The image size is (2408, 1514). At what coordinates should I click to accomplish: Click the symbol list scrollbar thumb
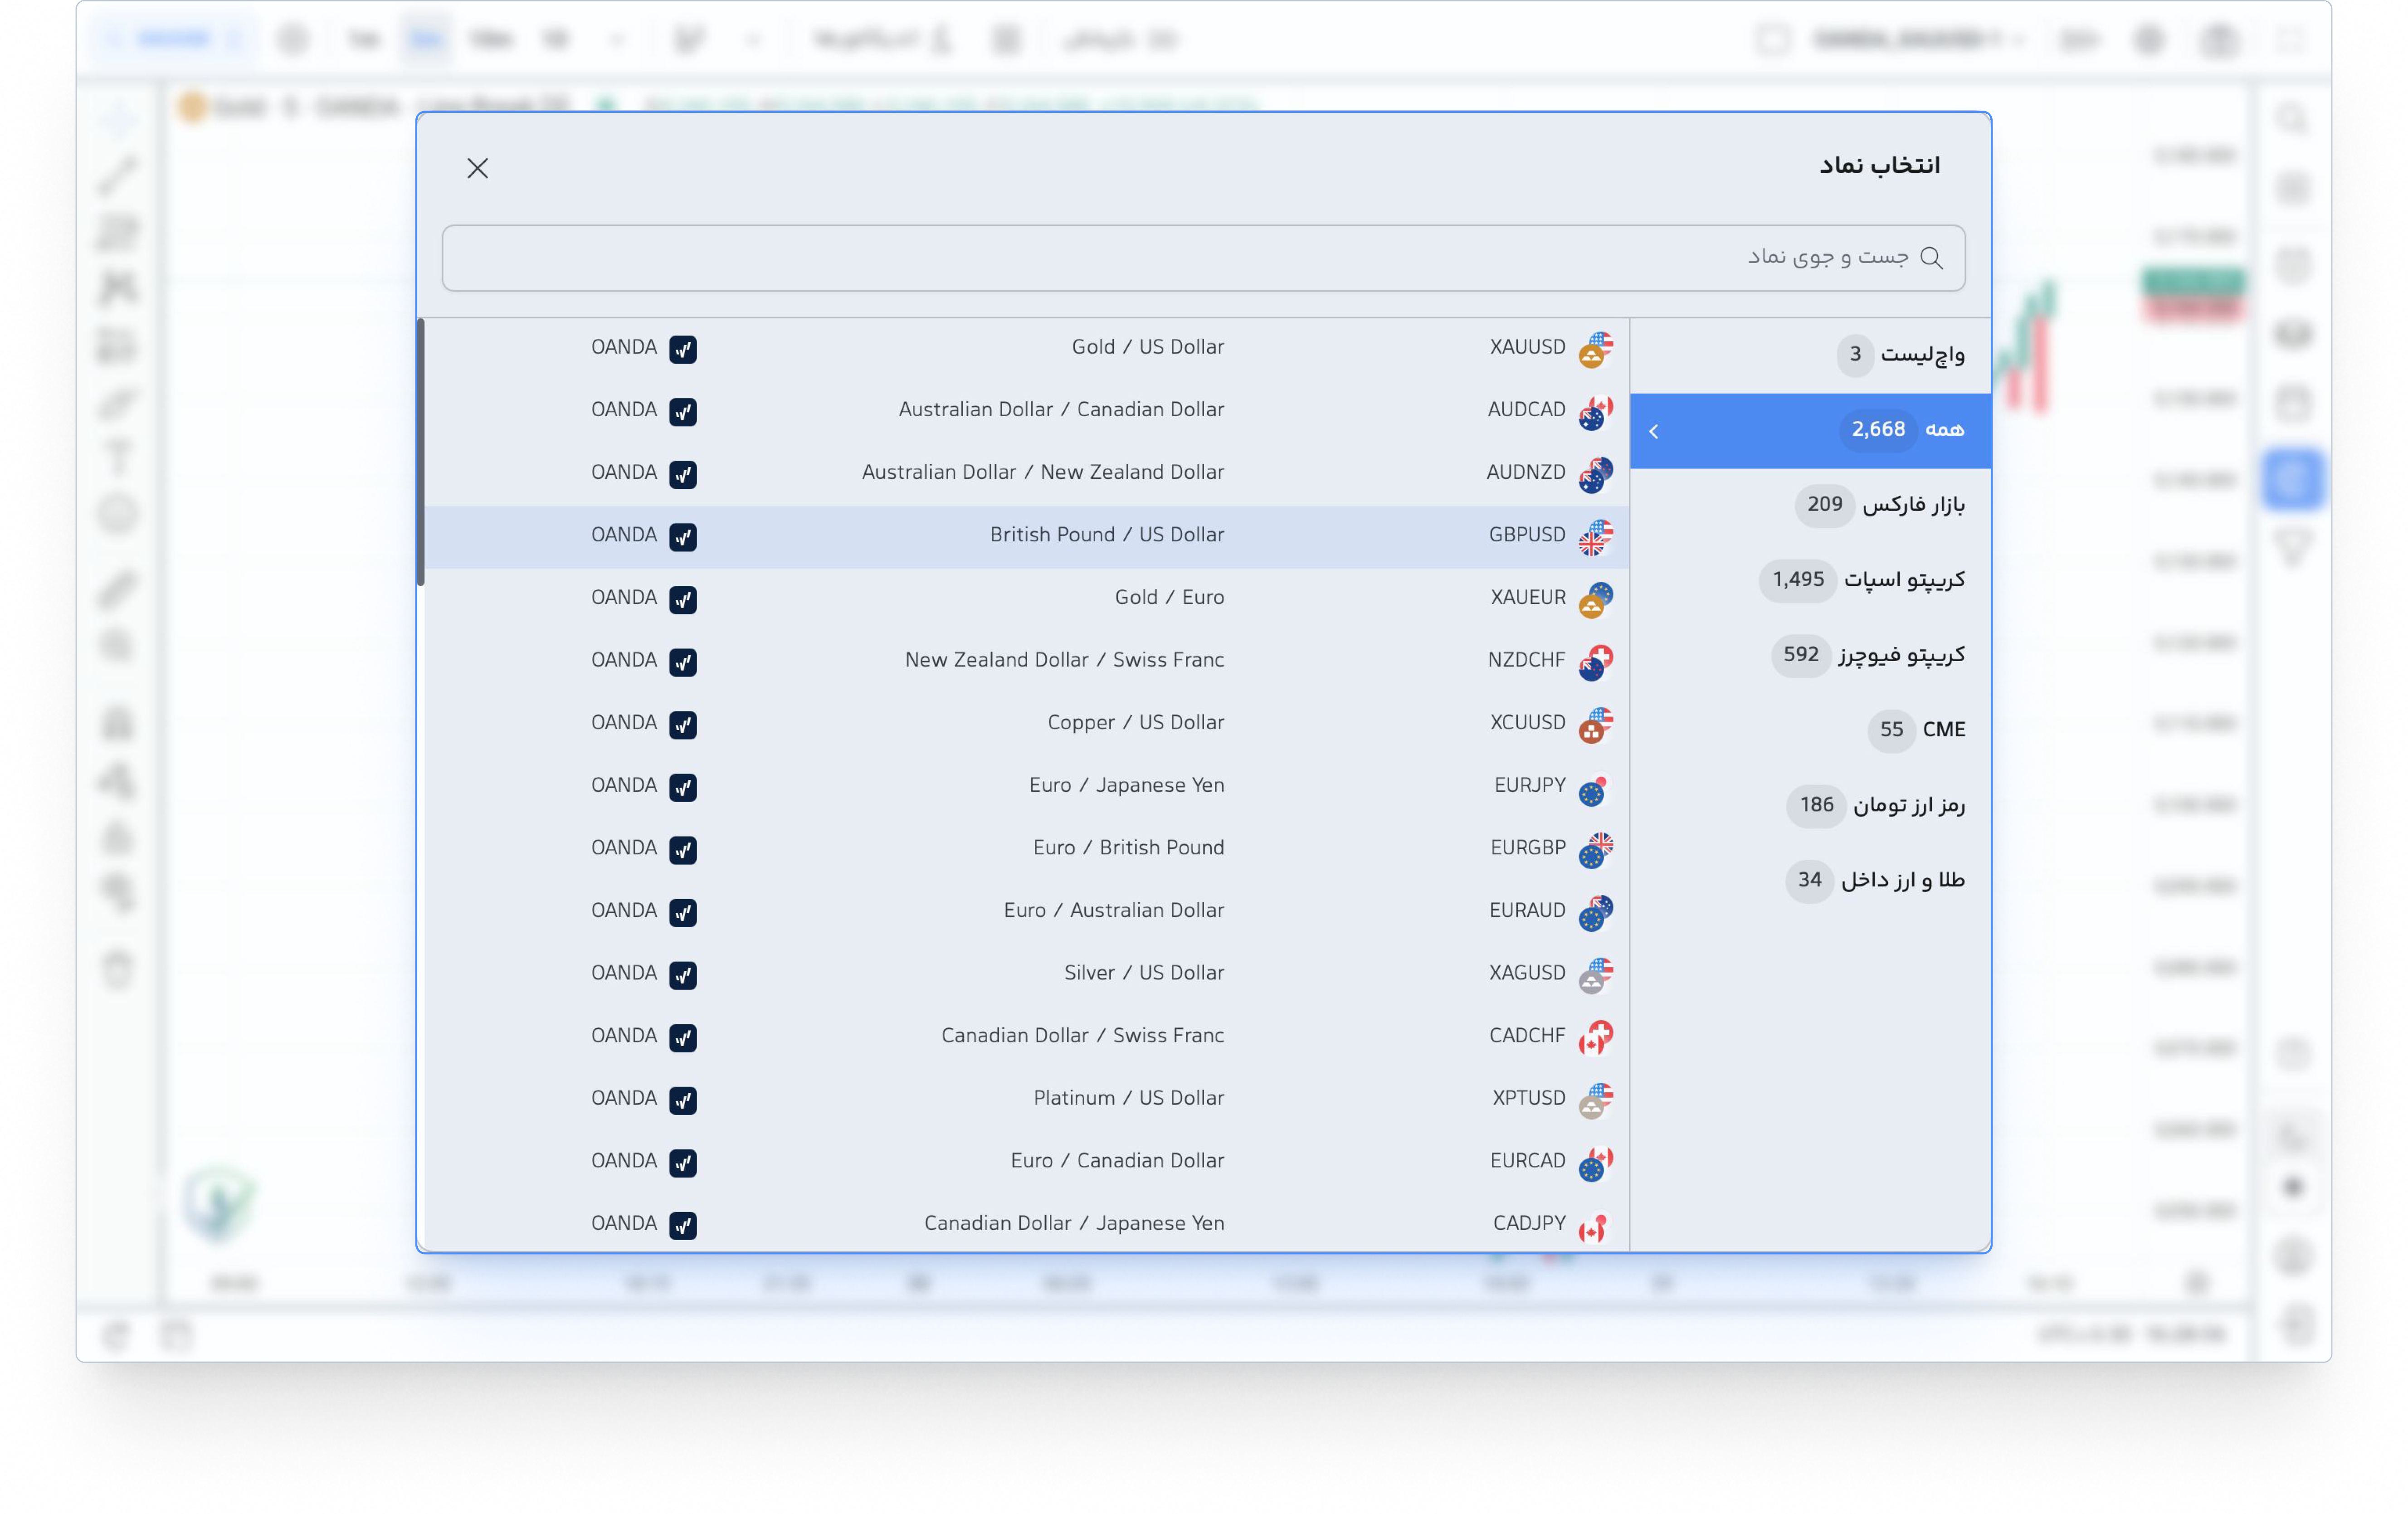click(421, 452)
